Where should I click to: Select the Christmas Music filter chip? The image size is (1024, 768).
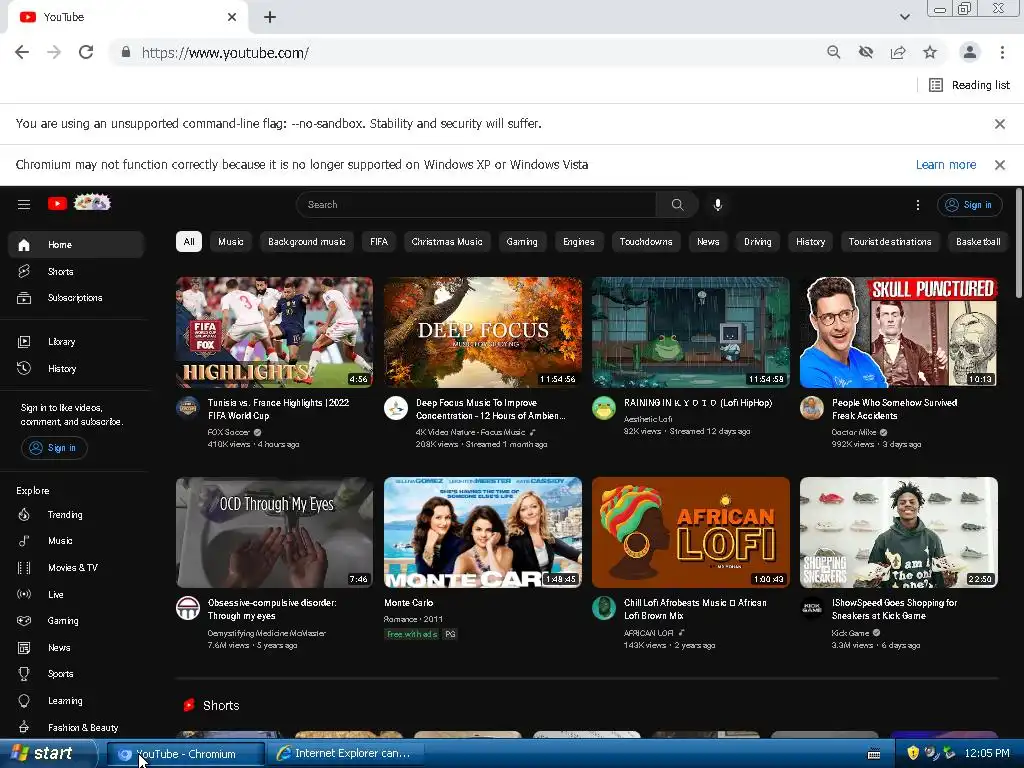point(447,242)
